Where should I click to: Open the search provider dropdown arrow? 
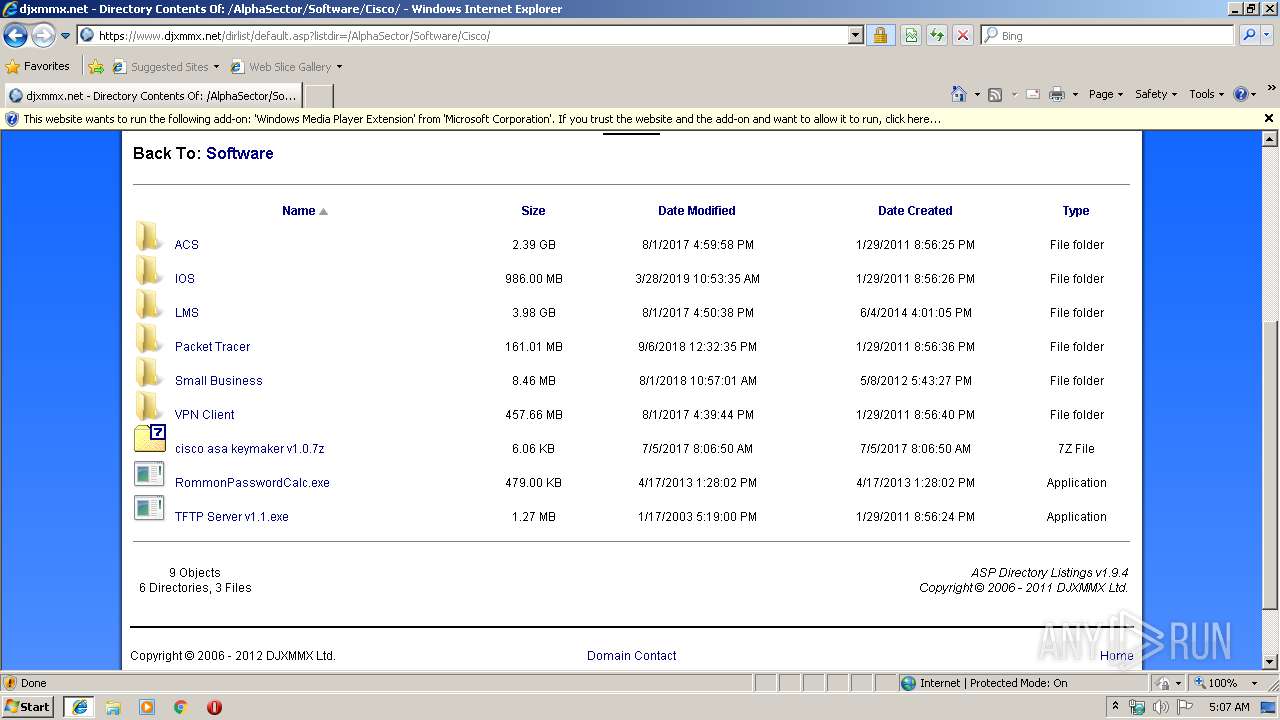(1268, 35)
